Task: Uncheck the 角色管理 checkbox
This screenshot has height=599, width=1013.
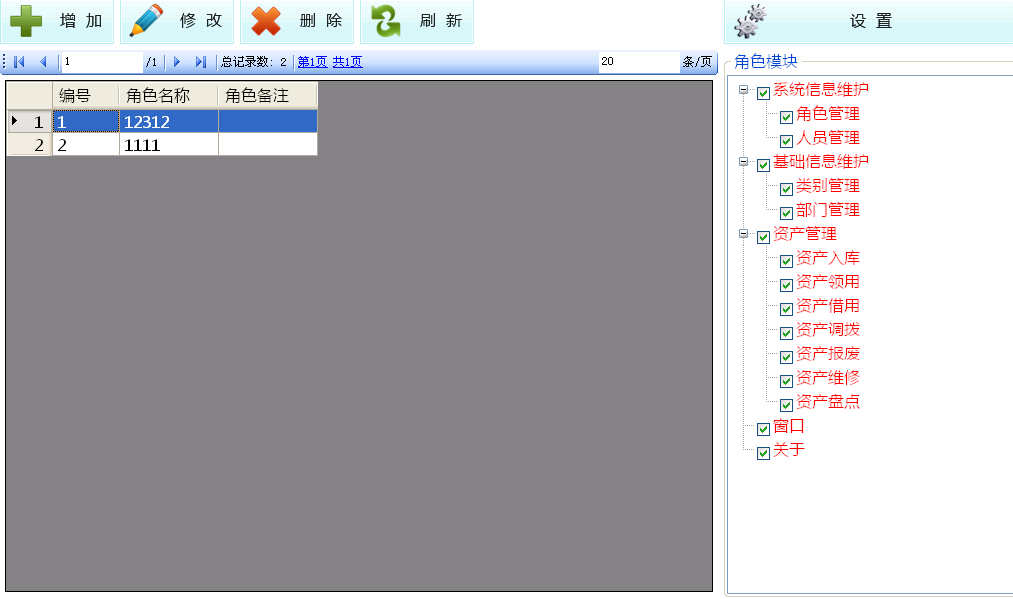Action: point(787,117)
